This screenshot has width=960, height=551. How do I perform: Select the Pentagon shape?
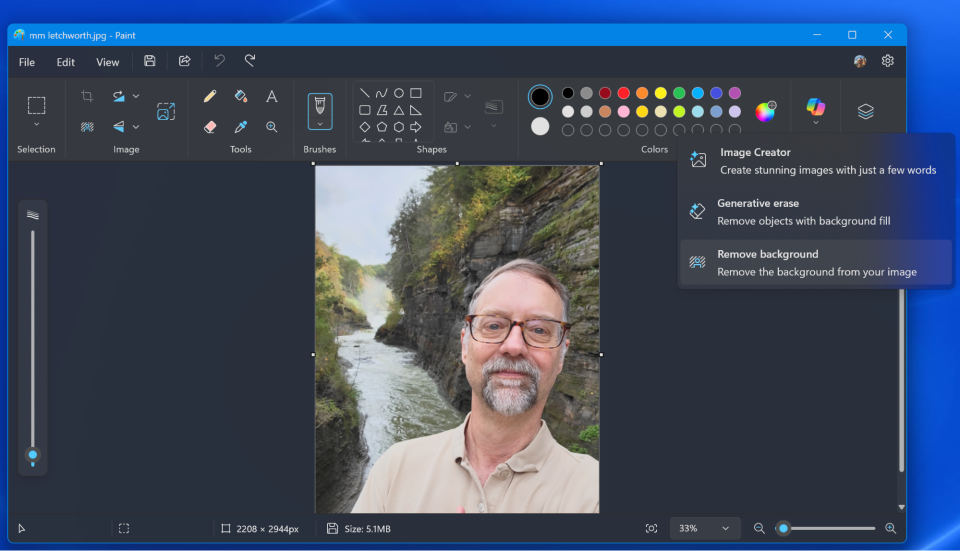pos(381,127)
